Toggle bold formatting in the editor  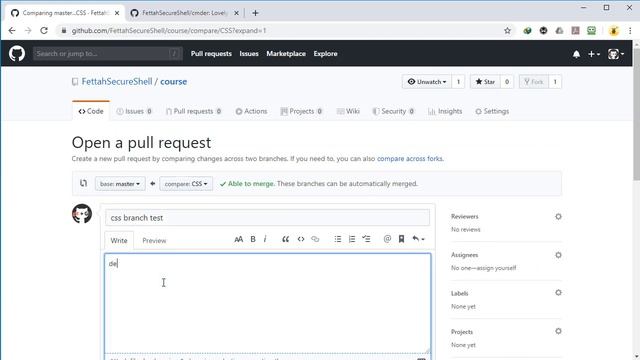pos(253,239)
